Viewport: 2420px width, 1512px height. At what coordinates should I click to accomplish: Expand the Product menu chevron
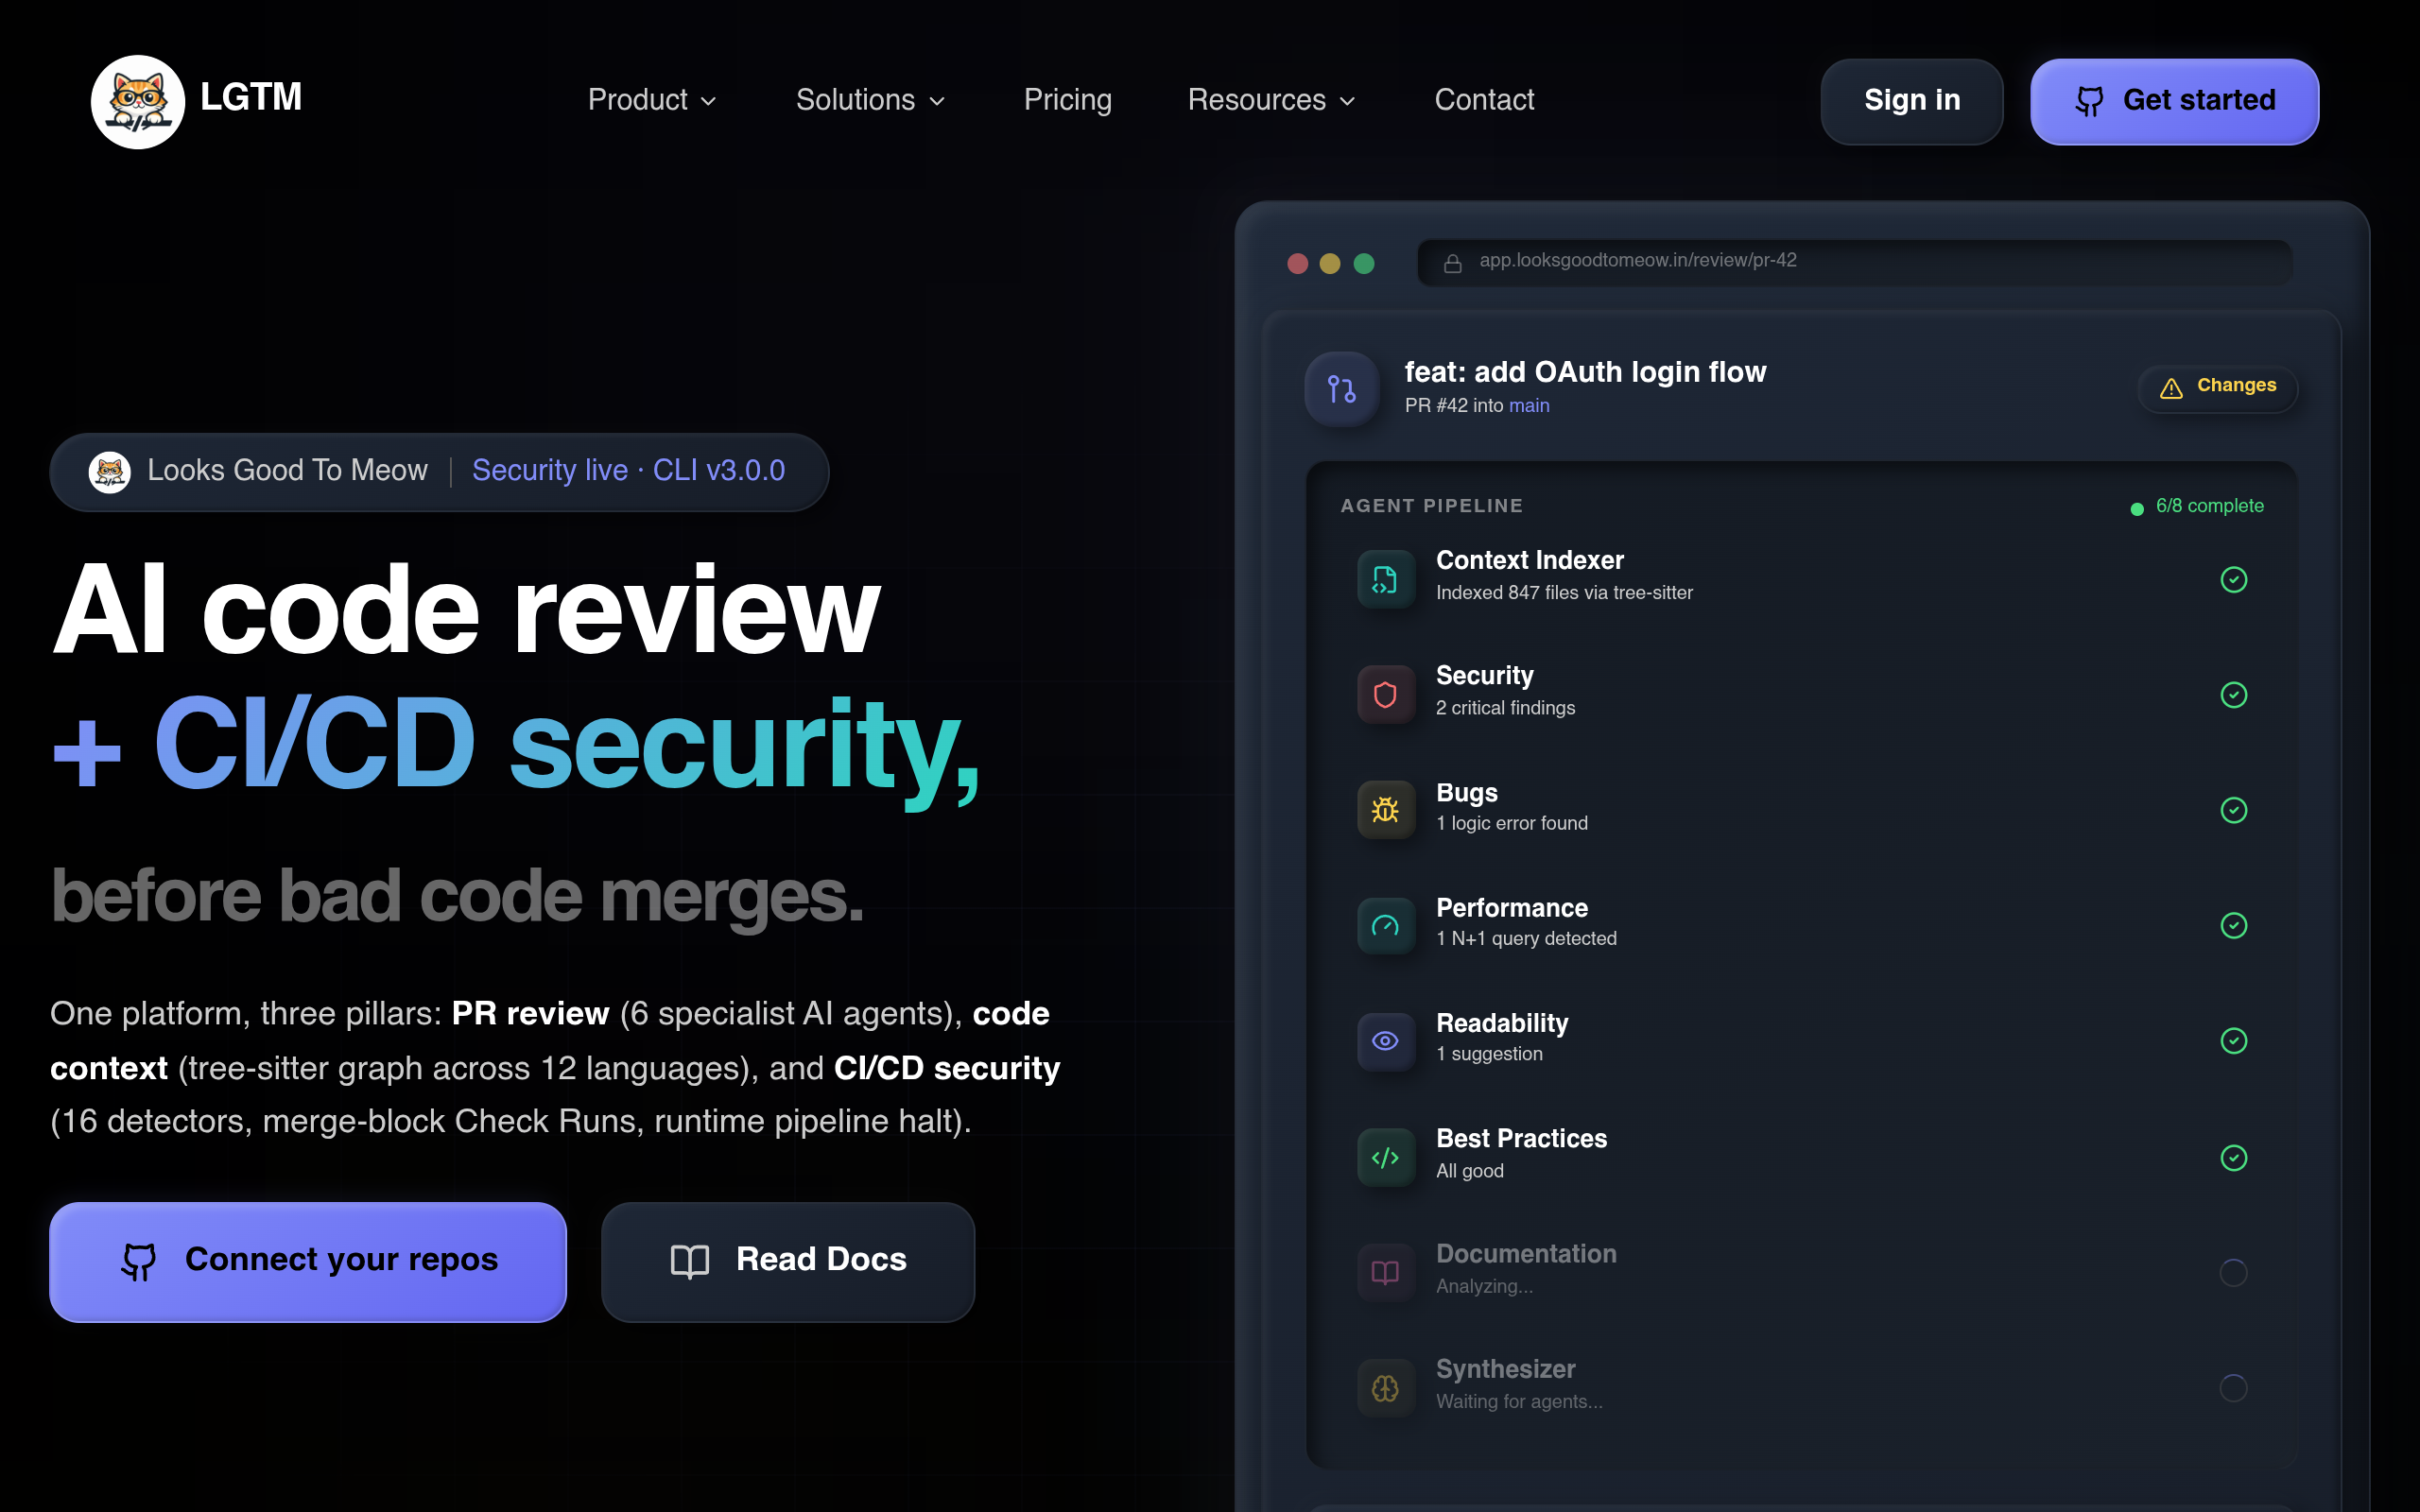pyautogui.click(x=708, y=101)
